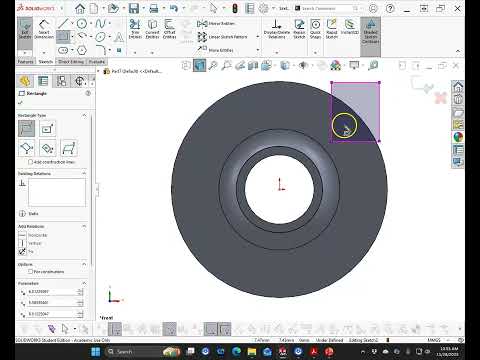Open the Smart Dimension dropdown arrow
This screenshot has width=480, height=360.
tap(44, 52)
